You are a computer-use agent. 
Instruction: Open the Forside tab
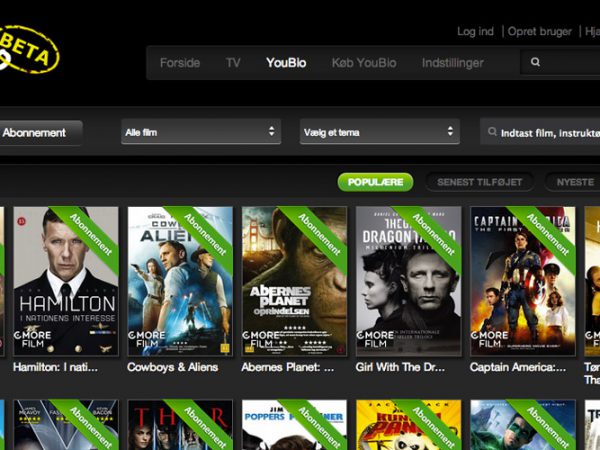[x=180, y=63]
